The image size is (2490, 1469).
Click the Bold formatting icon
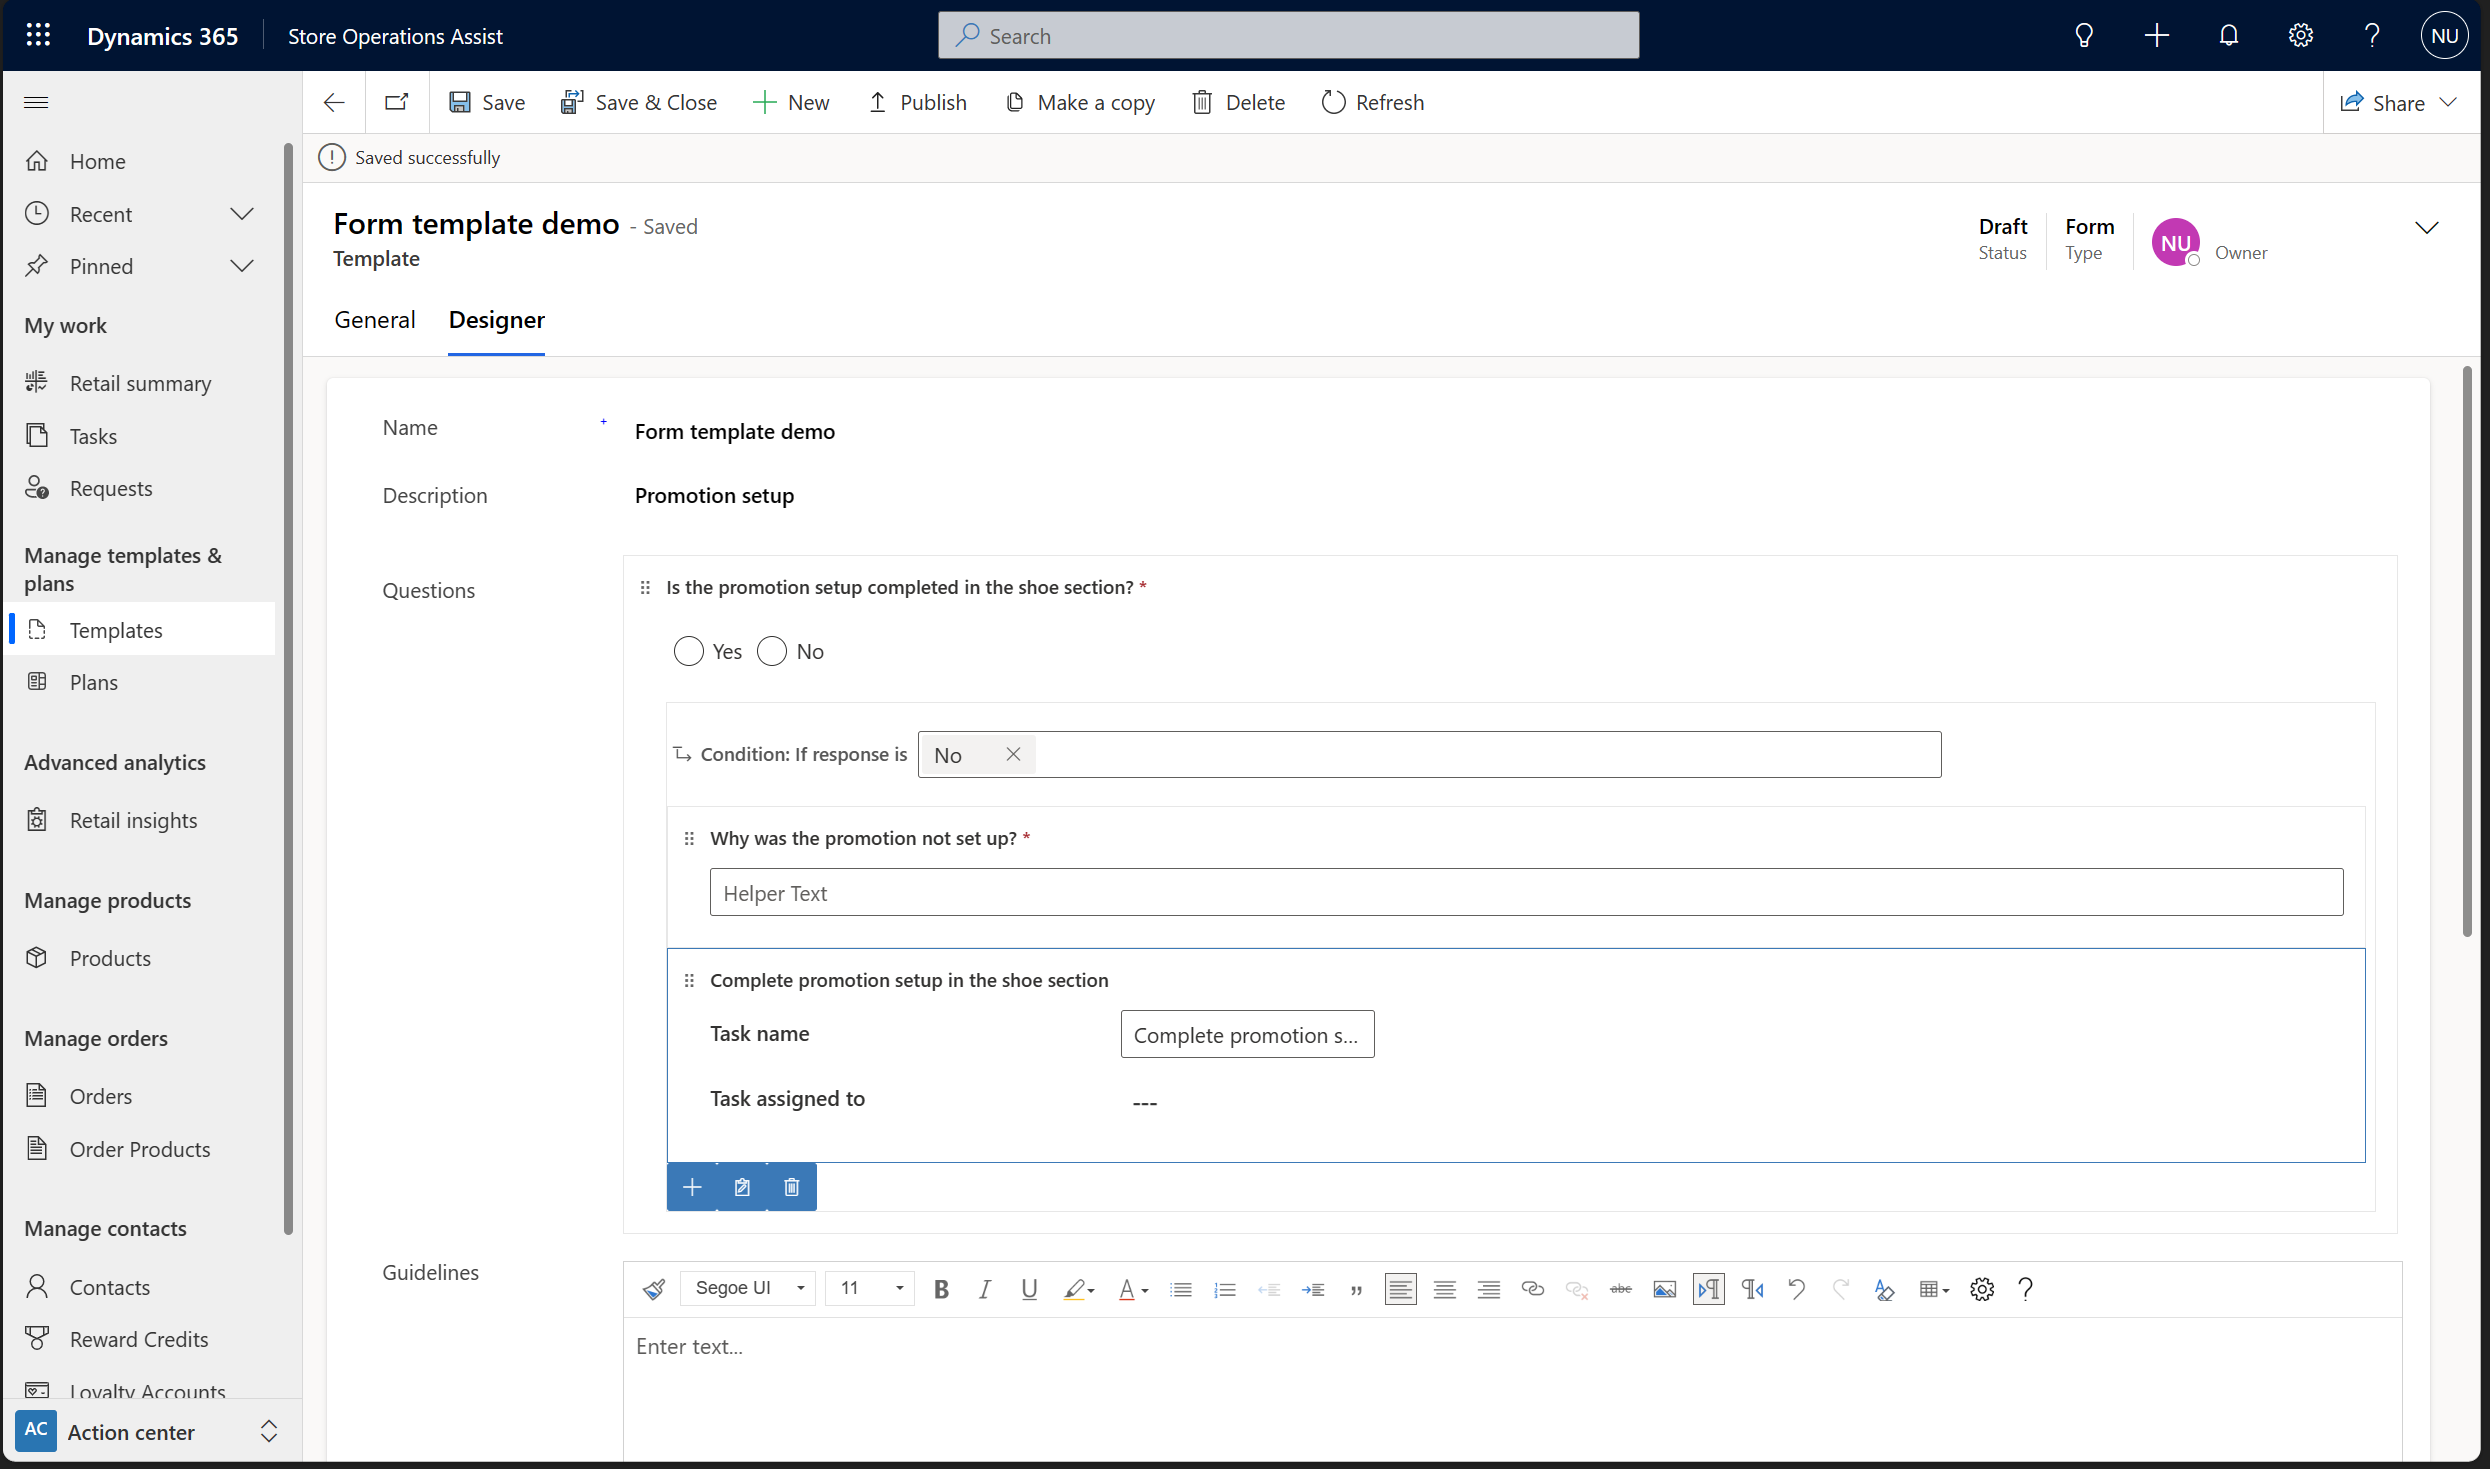coord(939,1291)
